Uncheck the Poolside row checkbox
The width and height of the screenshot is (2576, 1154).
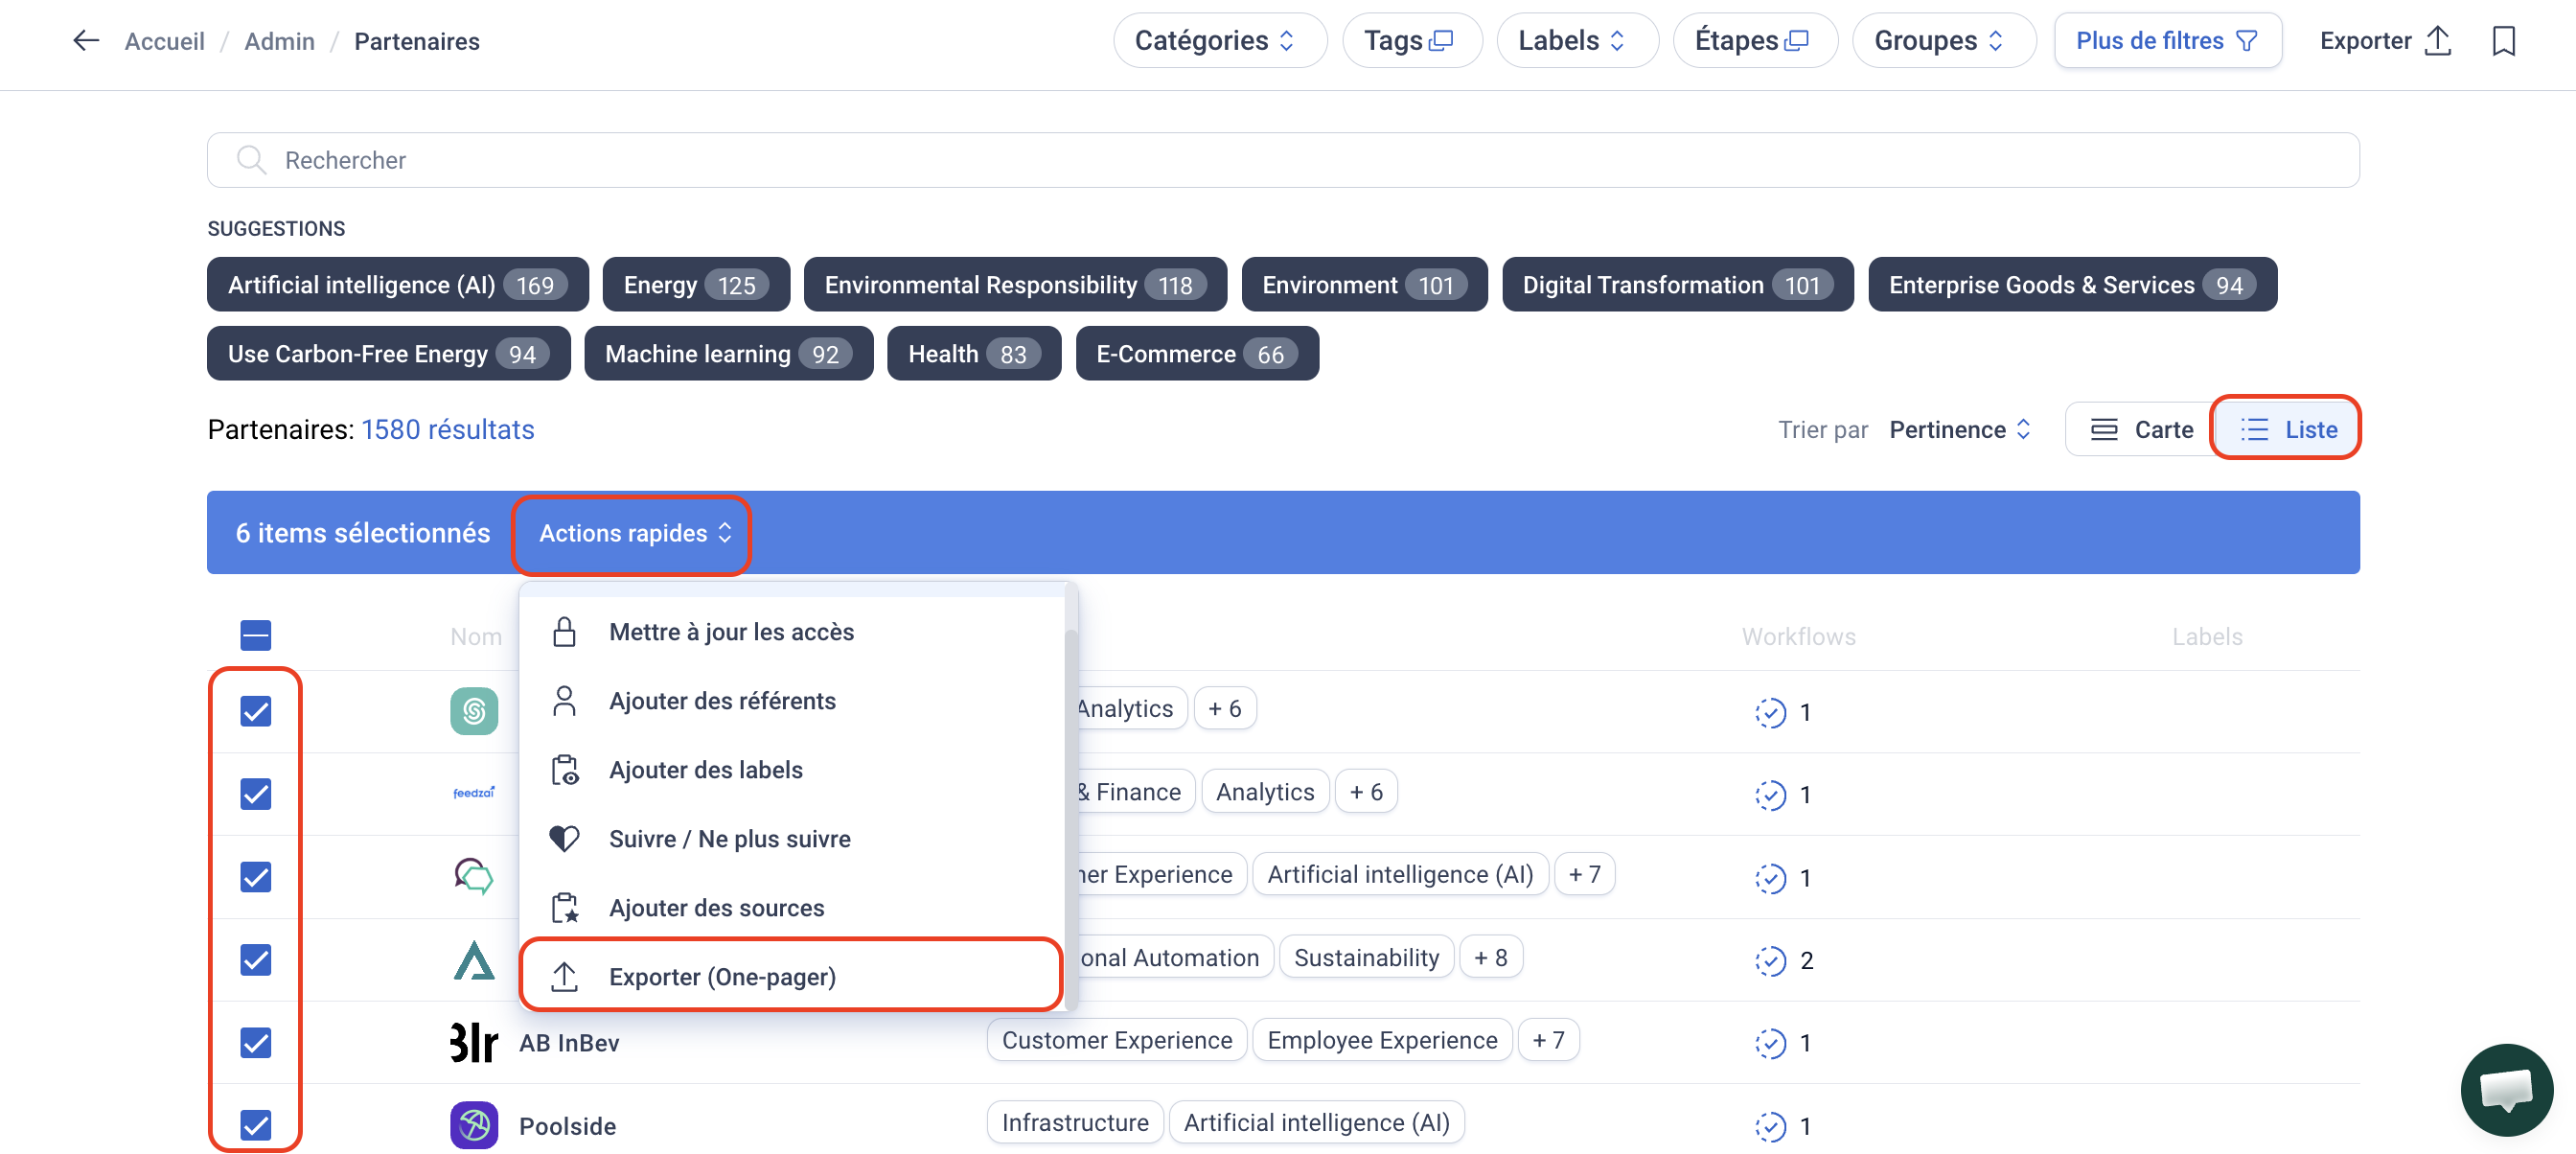pos(256,1125)
